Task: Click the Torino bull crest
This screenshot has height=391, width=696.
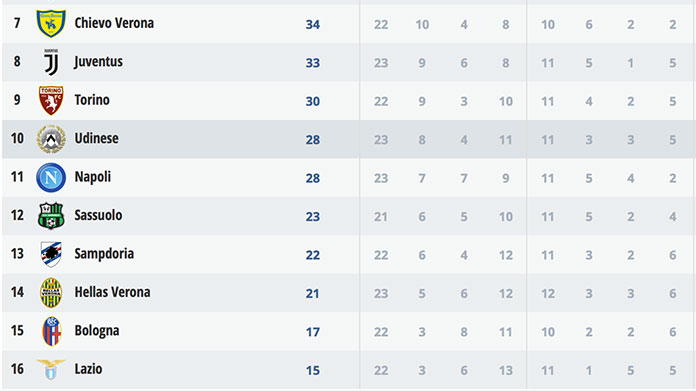Action: (x=51, y=101)
